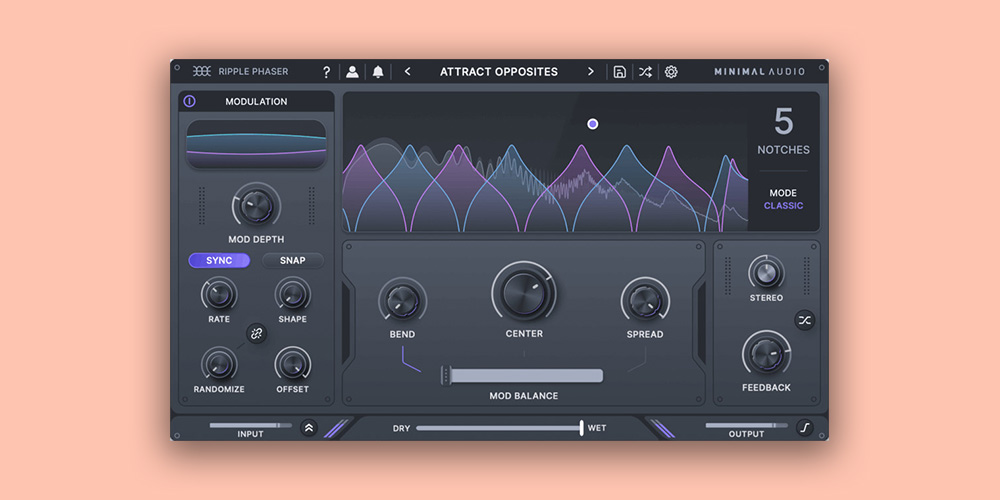Go to previous preset arrow
The image size is (1000, 500).
[x=407, y=72]
